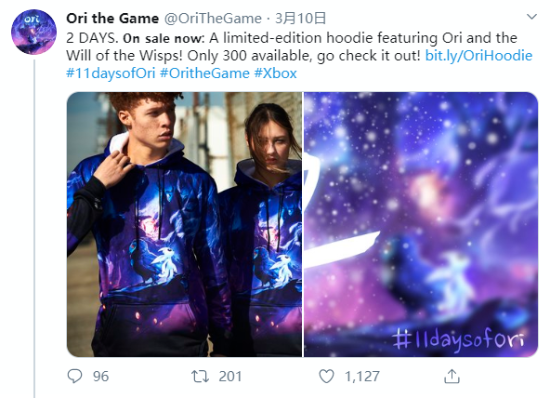Like the tweet with the heart icon
The width and height of the screenshot is (550, 398).
click(326, 376)
